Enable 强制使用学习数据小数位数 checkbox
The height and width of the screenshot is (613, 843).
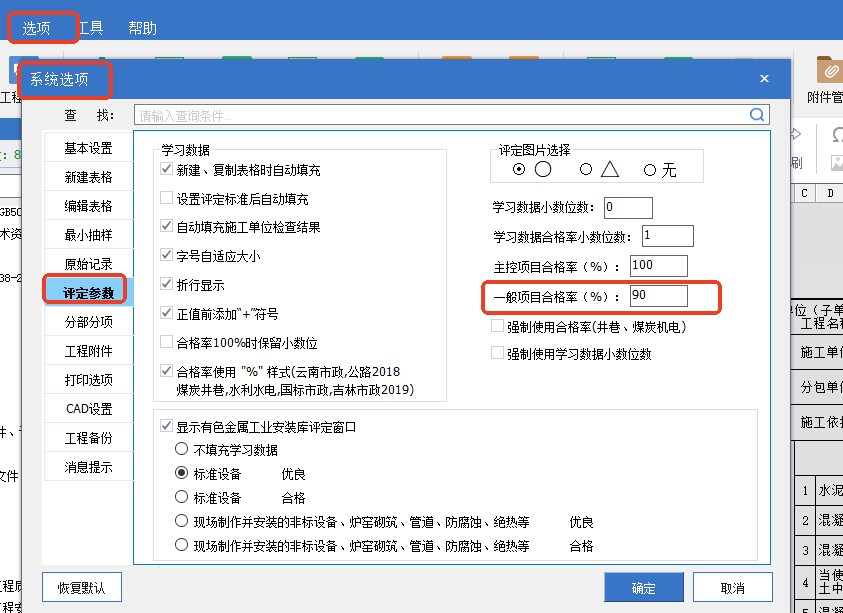(x=497, y=353)
